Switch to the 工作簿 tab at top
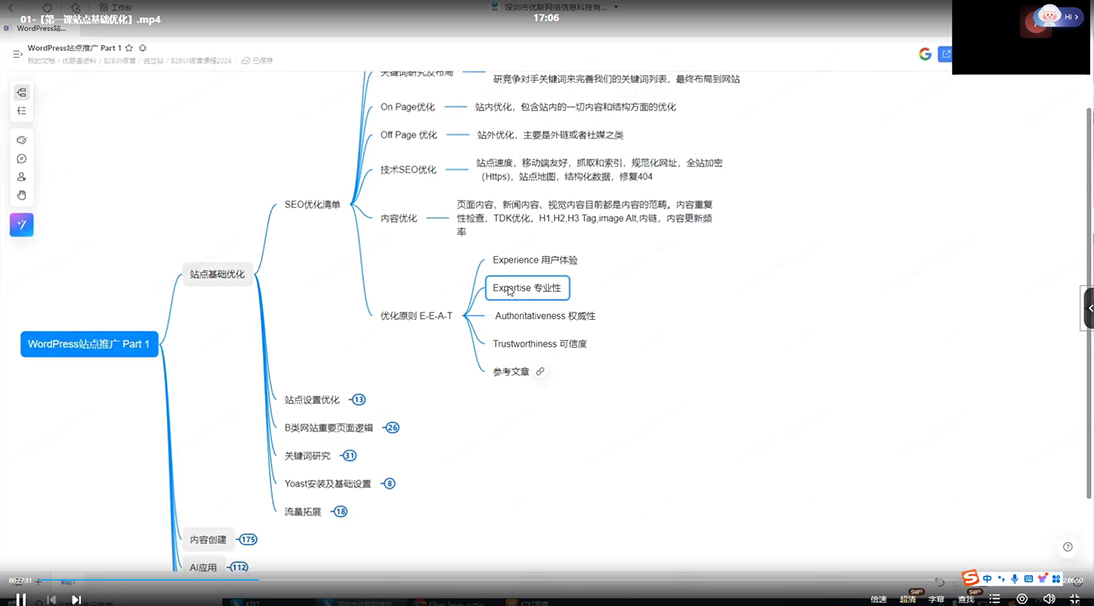The height and width of the screenshot is (606, 1094). coord(120,8)
